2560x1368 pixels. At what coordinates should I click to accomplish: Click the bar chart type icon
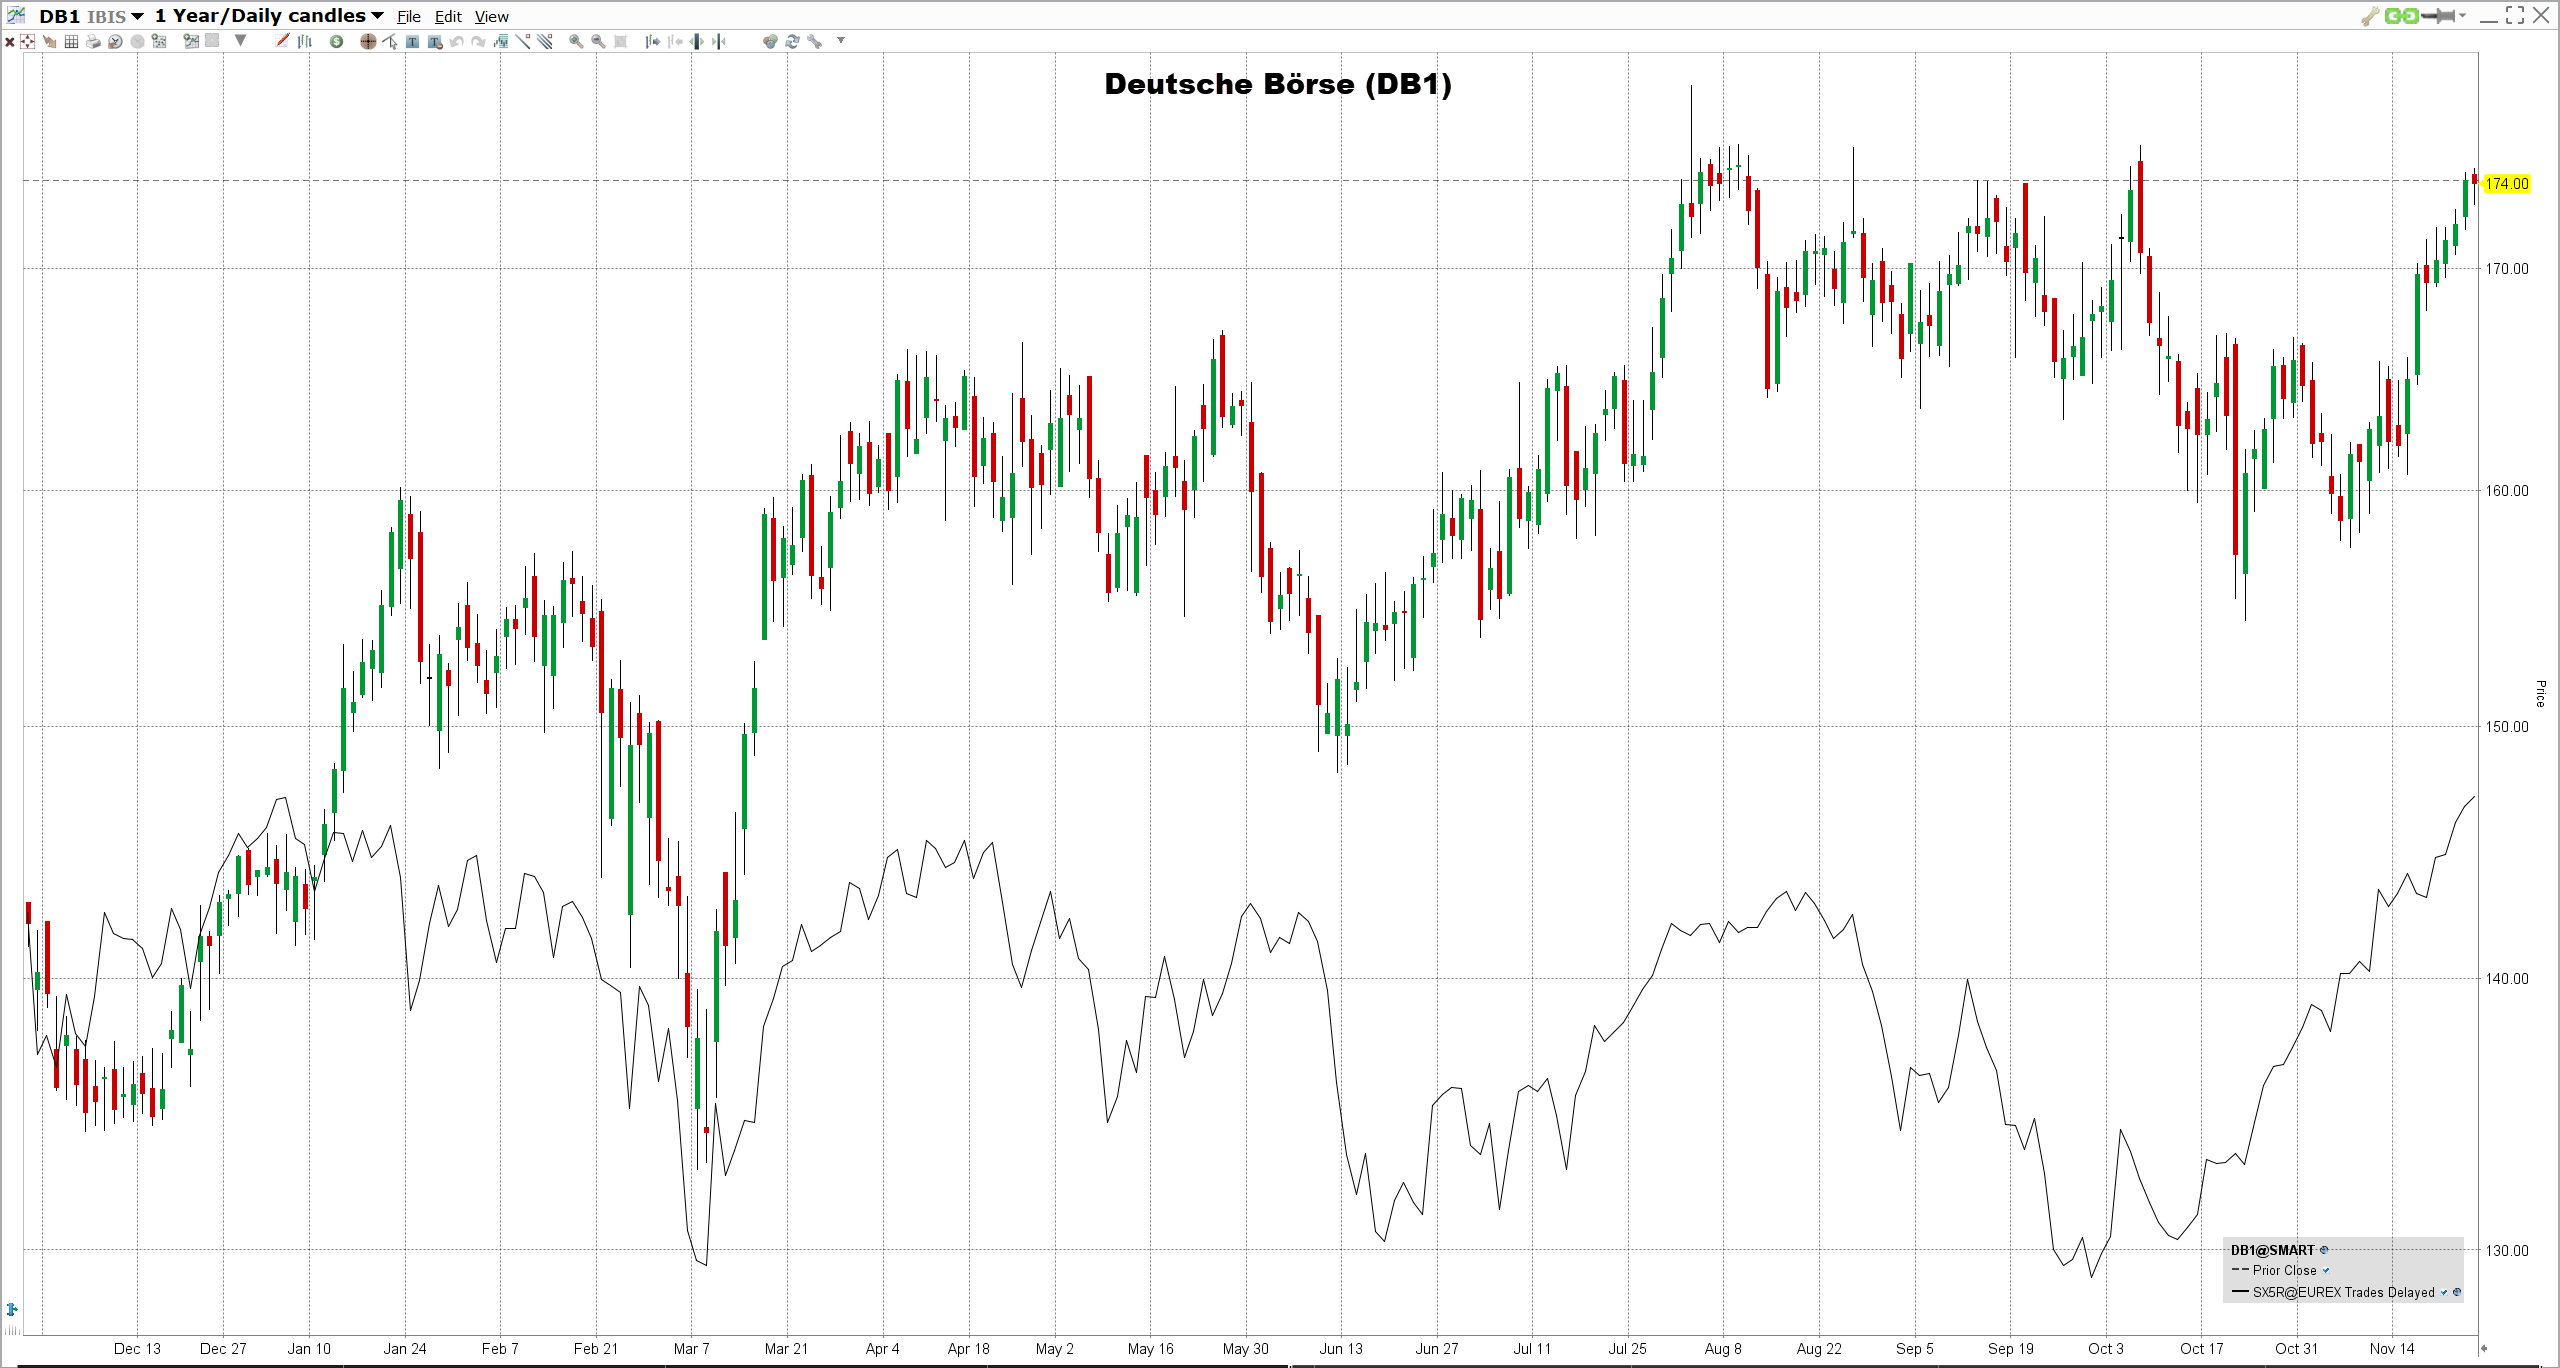coord(305,41)
